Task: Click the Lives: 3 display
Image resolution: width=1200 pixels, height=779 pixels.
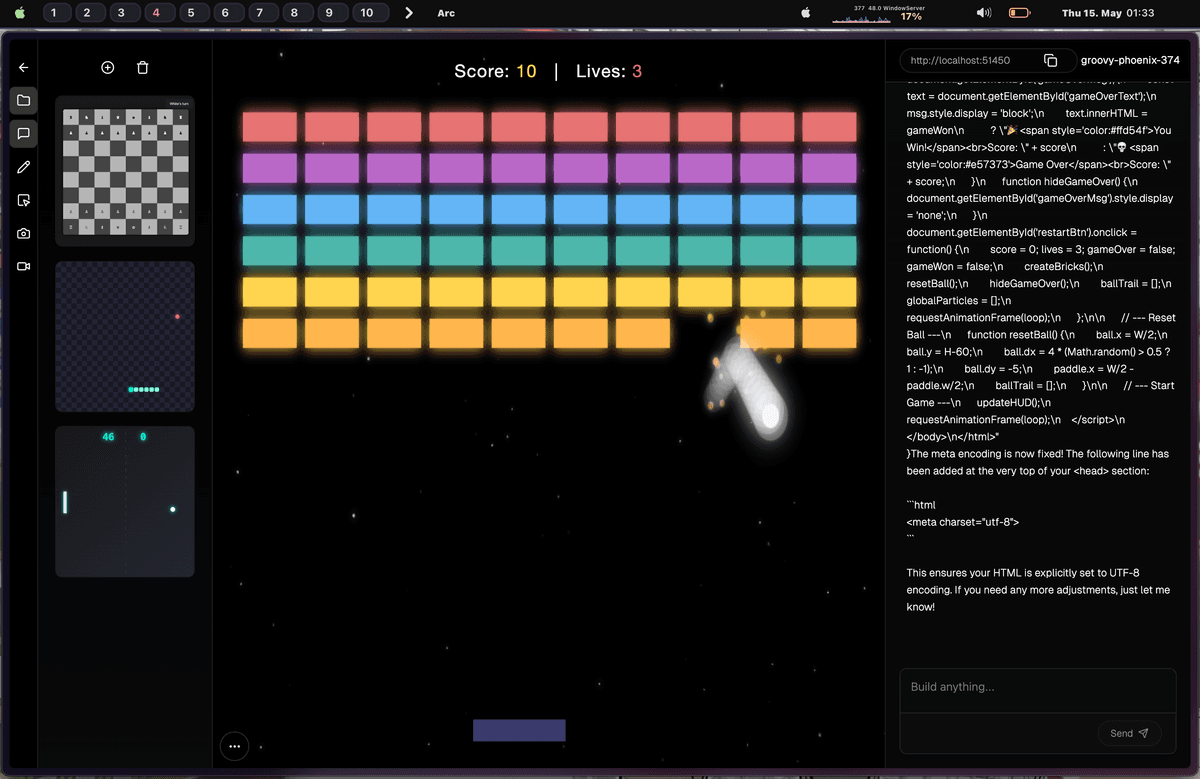Action: (609, 71)
